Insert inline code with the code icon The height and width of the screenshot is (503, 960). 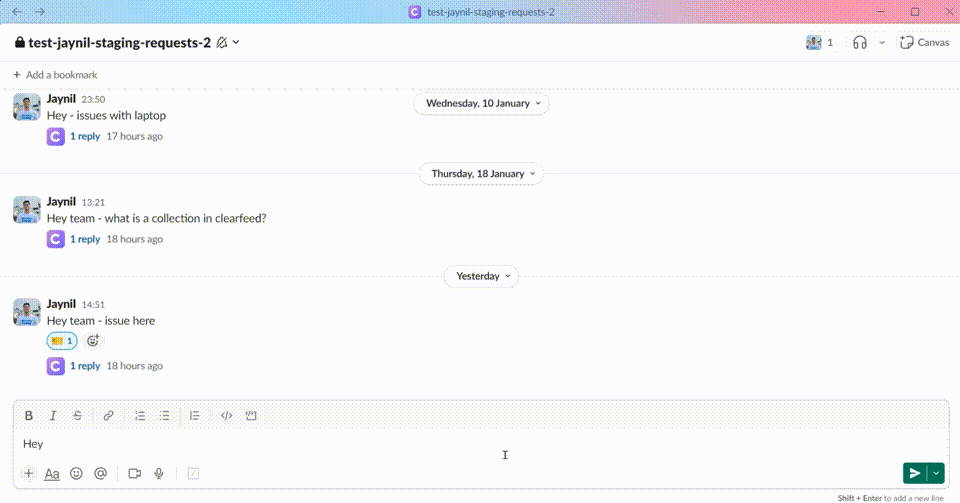[x=226, y=415]
